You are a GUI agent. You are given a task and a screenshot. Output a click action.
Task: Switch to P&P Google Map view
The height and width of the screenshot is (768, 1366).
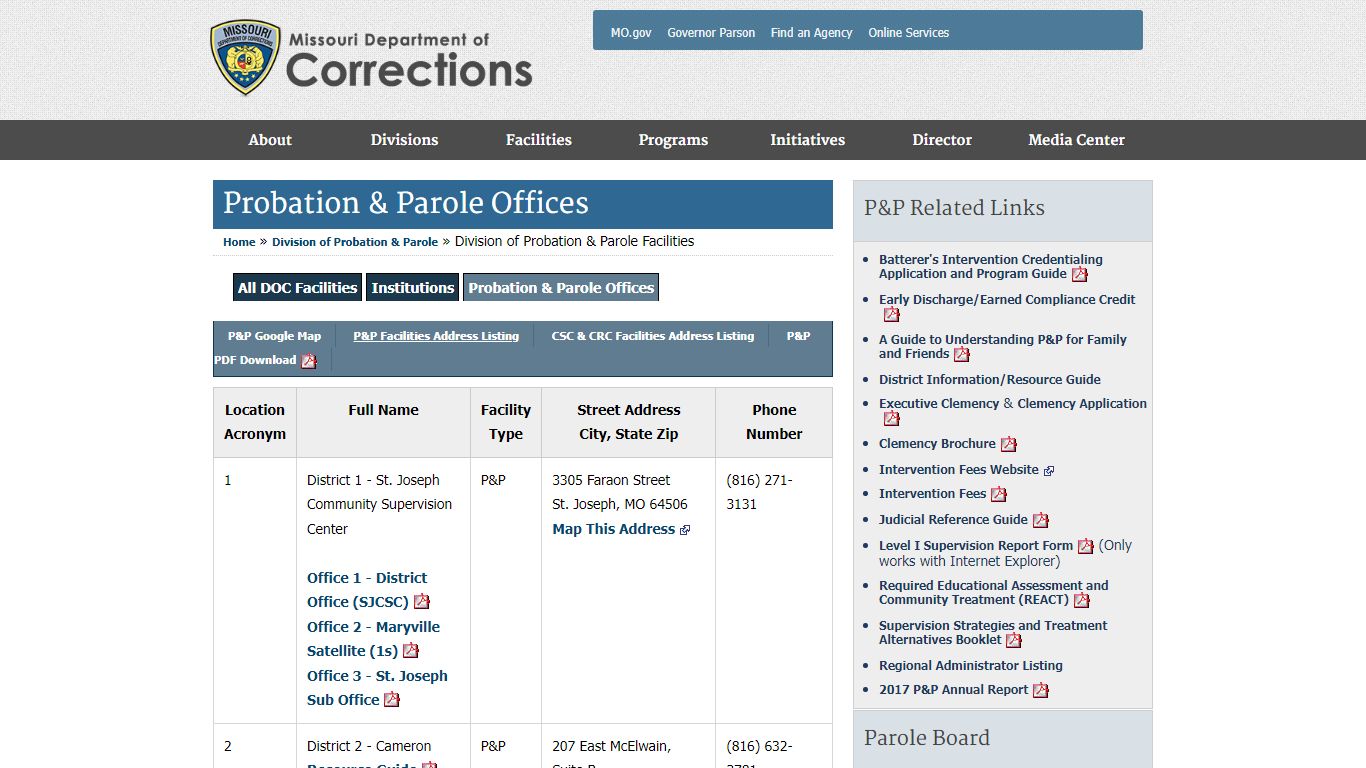pyautogui.click(x=274, y=336)
